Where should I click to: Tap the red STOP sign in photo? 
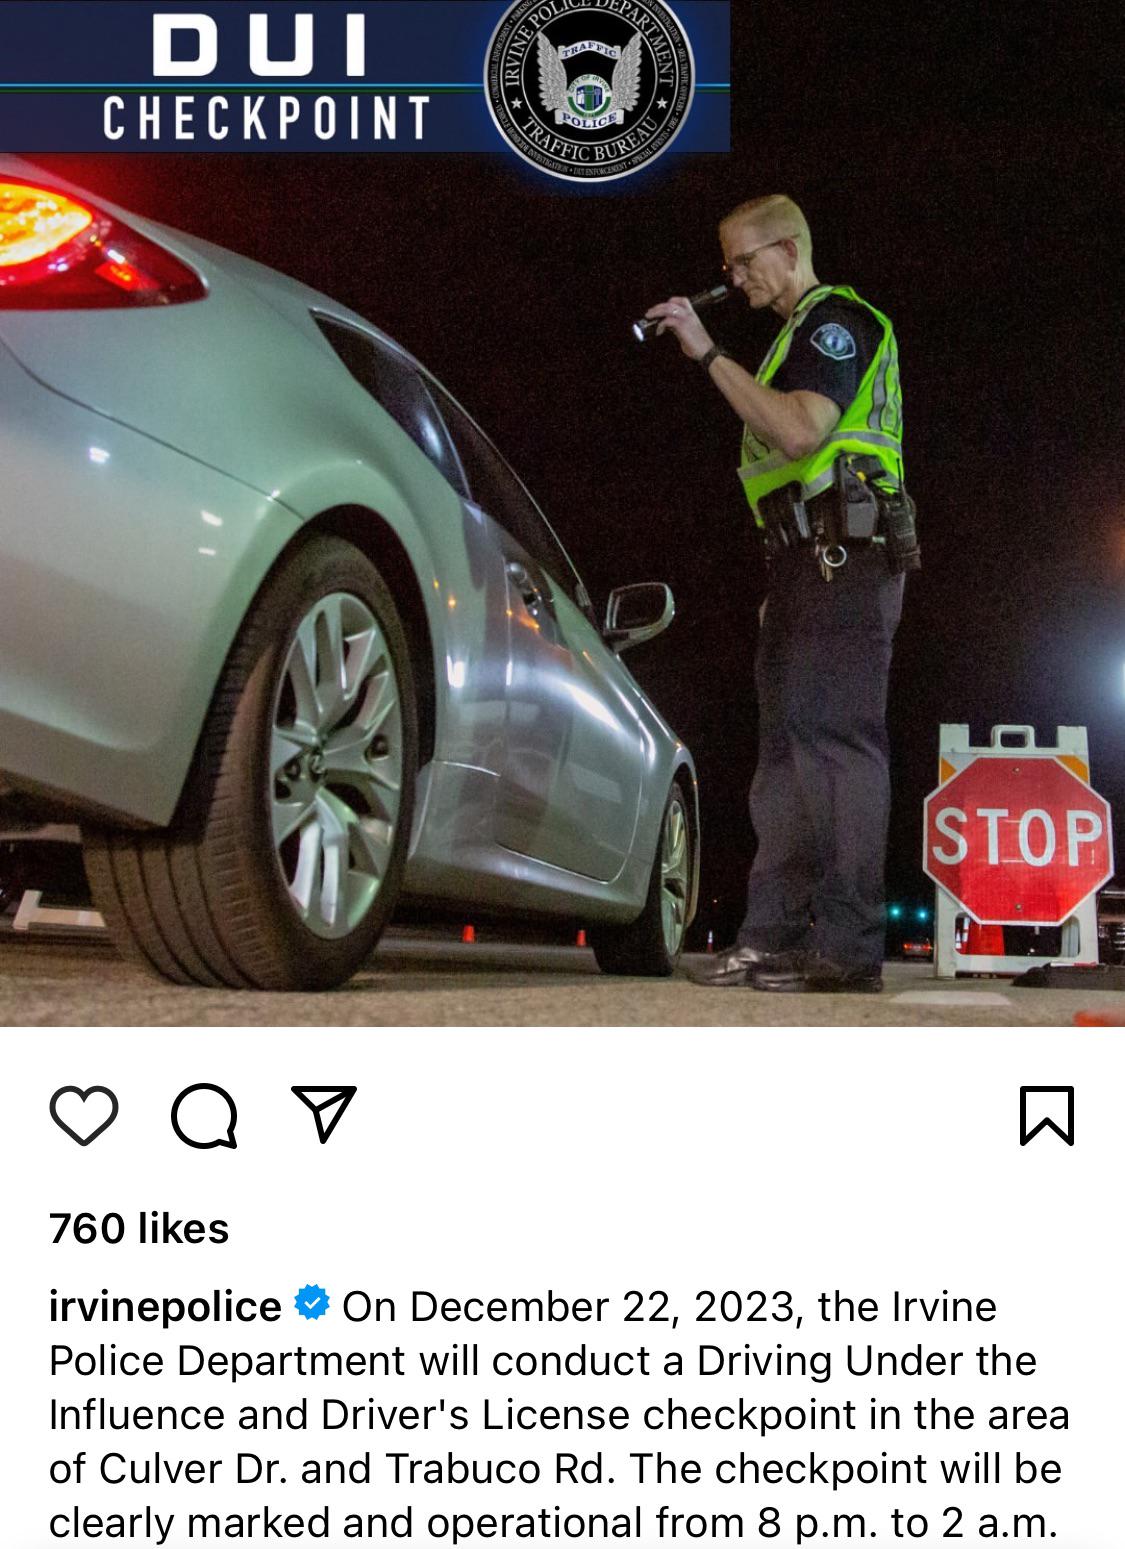1017,839
